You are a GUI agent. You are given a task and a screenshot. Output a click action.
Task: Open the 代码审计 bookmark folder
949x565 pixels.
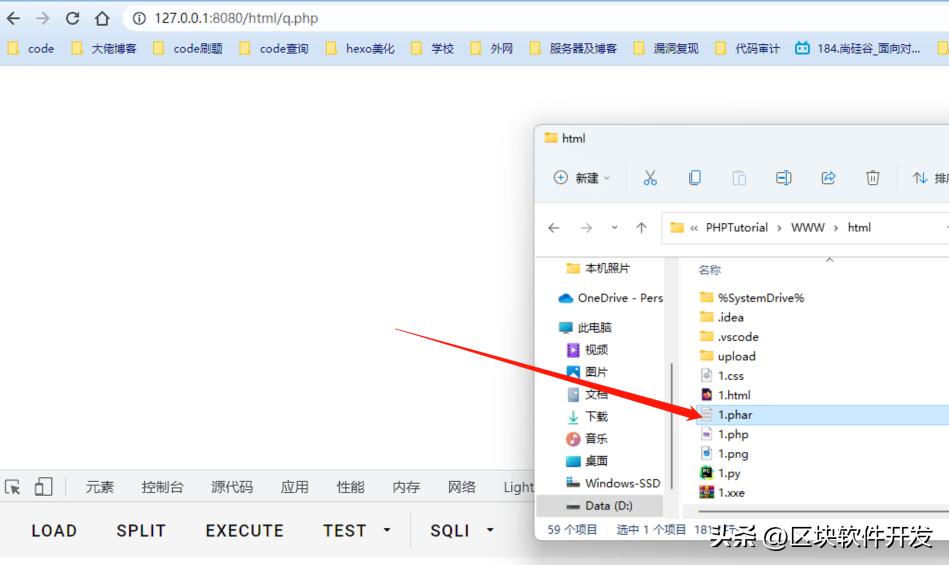coord(747,48)
